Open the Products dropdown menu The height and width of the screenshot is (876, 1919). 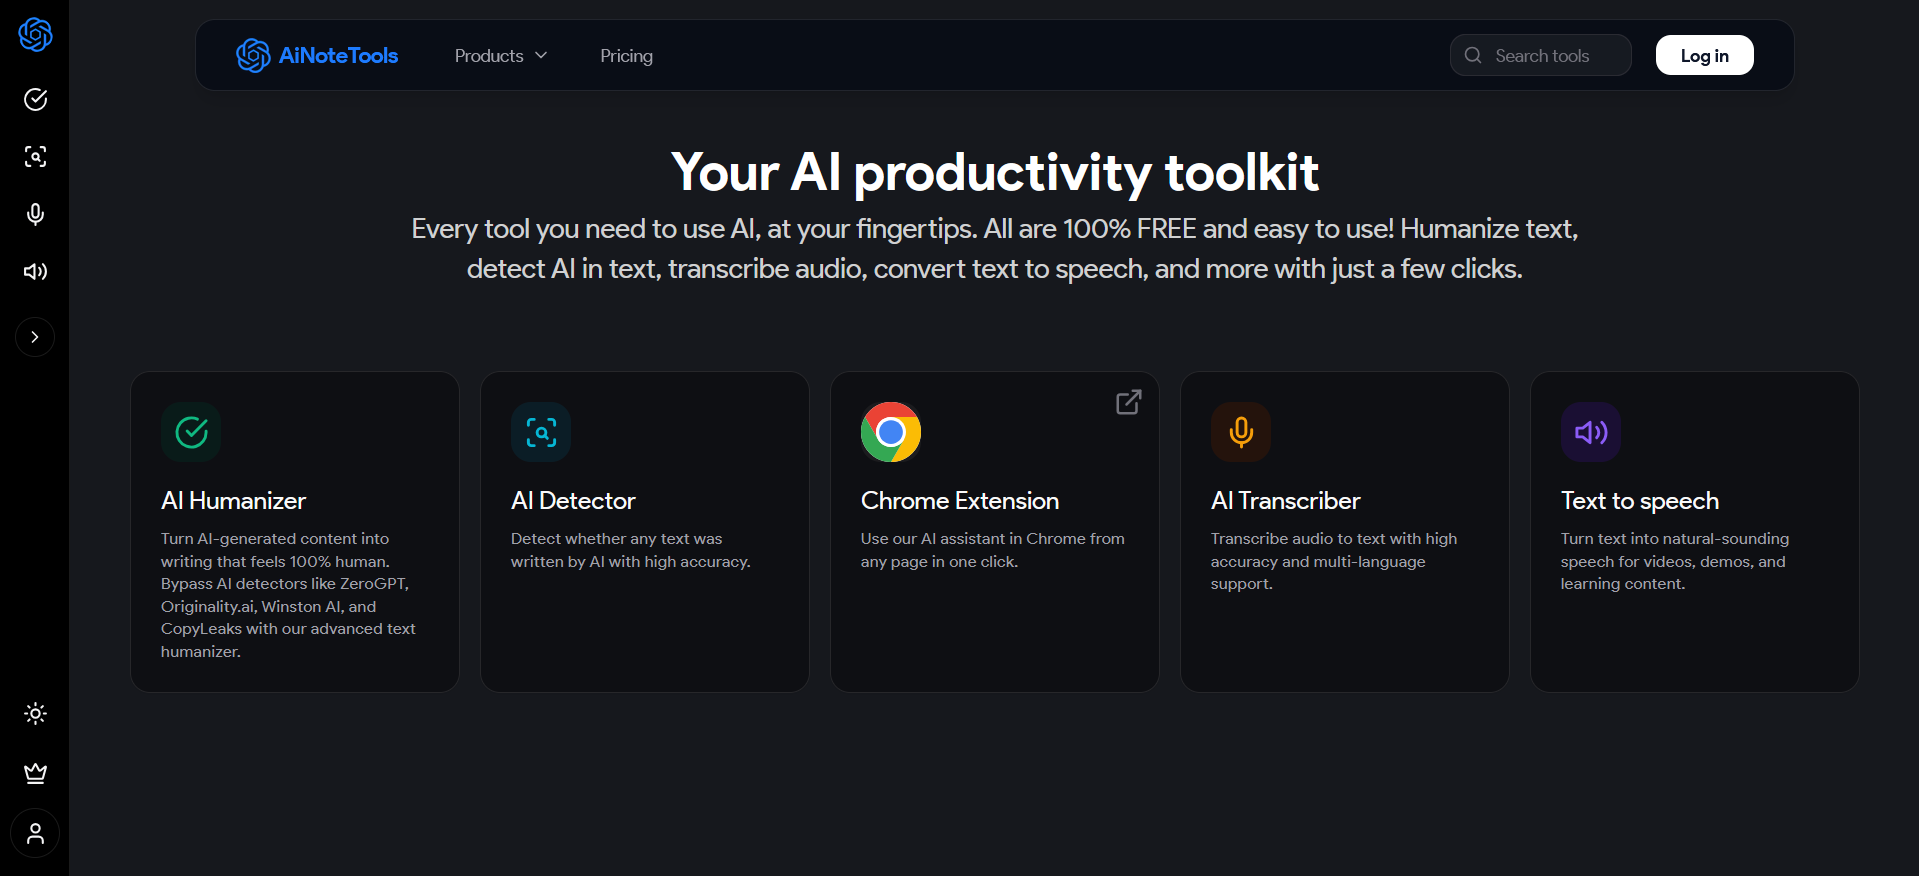tap(501, 56)
